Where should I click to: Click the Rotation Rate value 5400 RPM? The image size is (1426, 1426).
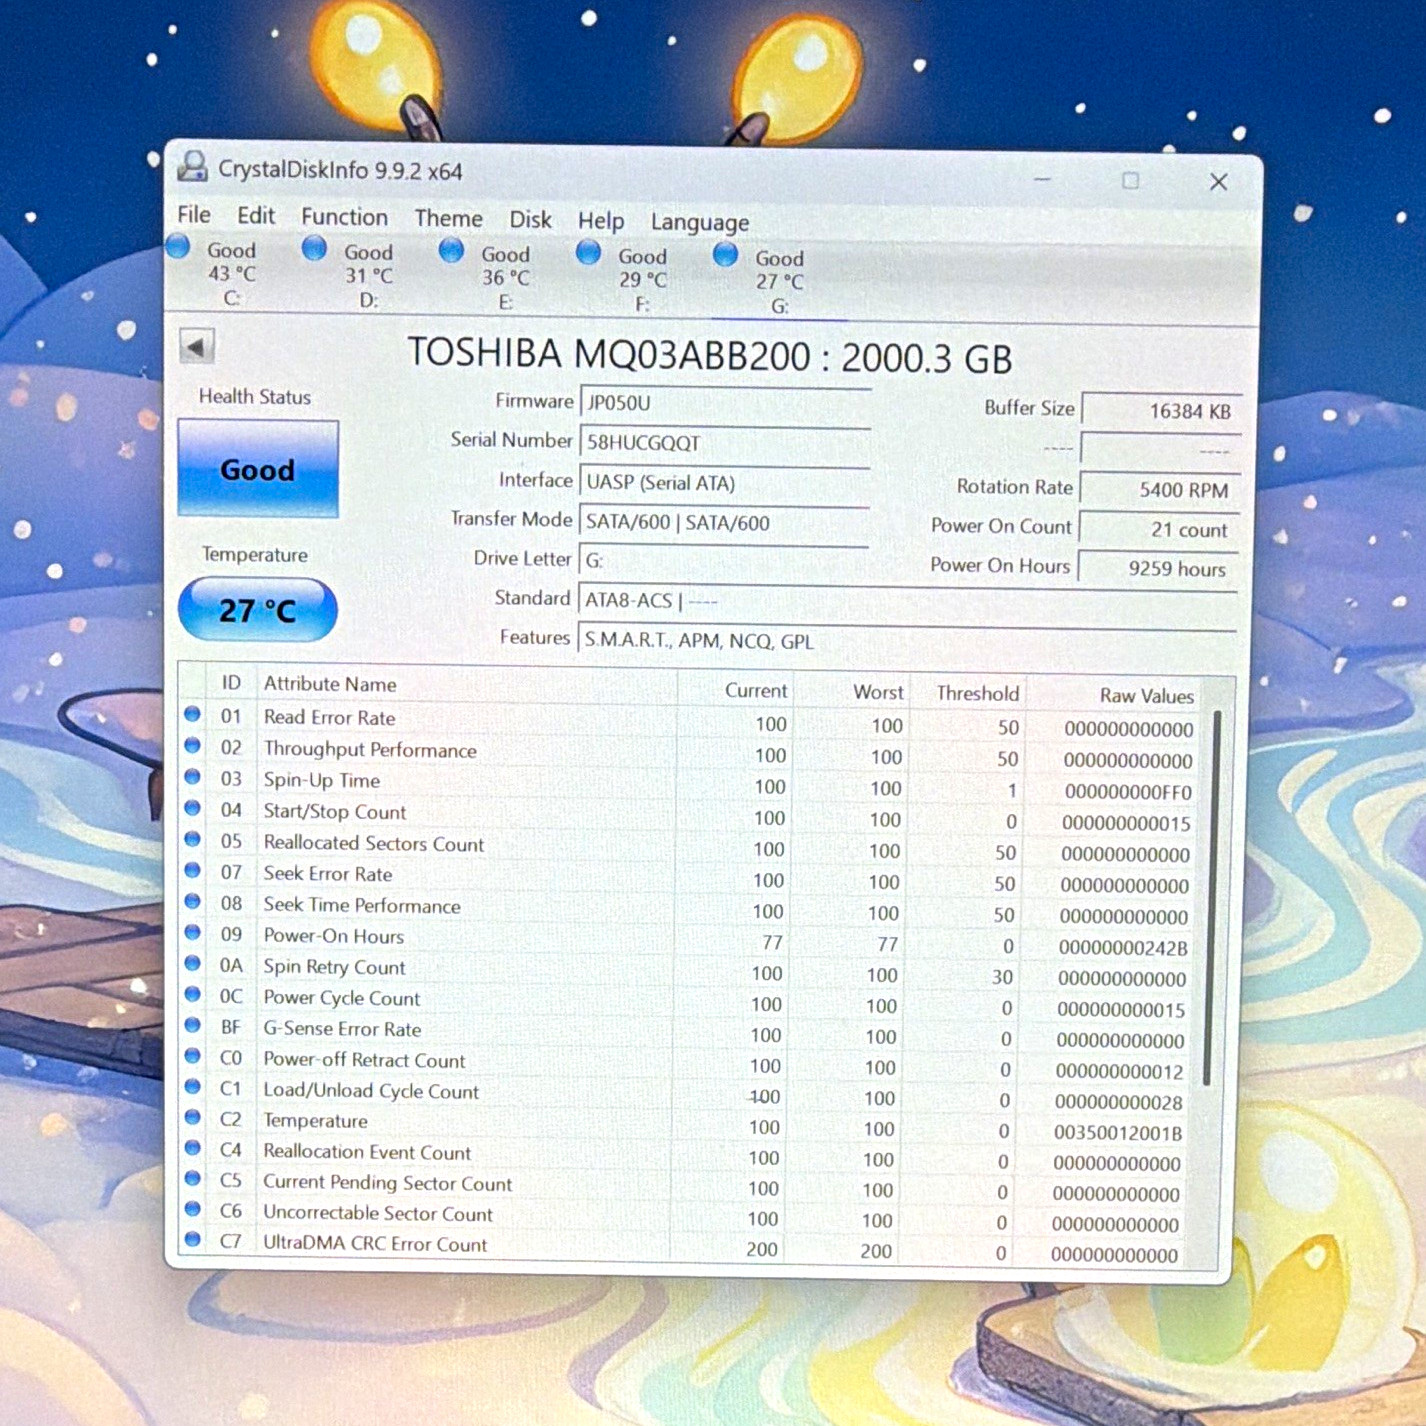(1160, 490)
